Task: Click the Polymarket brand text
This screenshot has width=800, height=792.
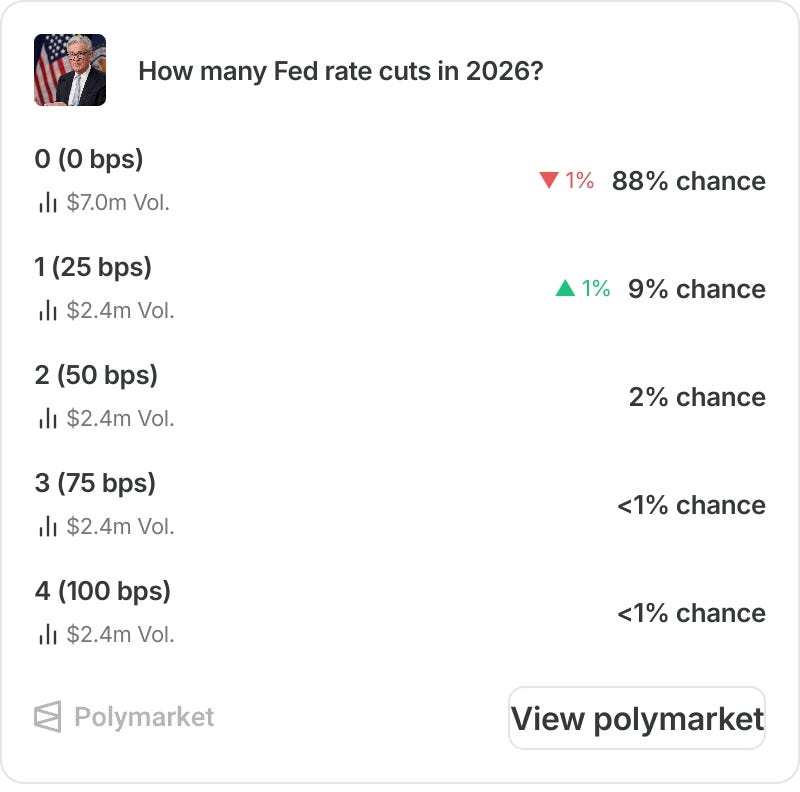Action: [144, 717]
